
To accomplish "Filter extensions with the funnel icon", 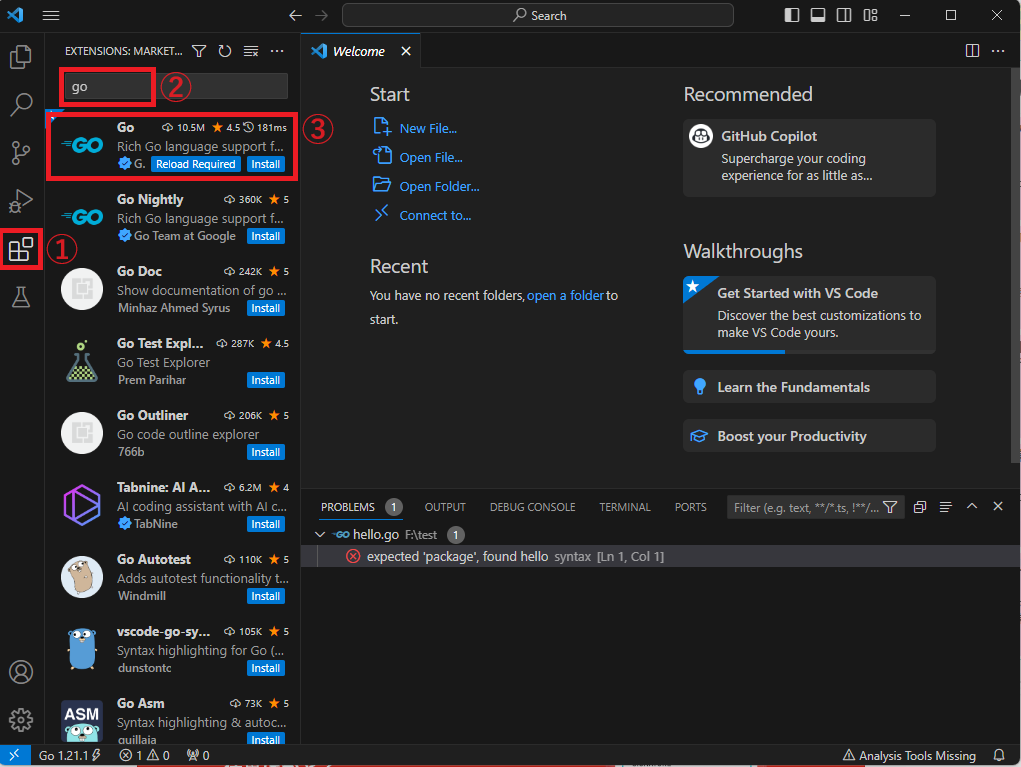I will tap(199, 51).
